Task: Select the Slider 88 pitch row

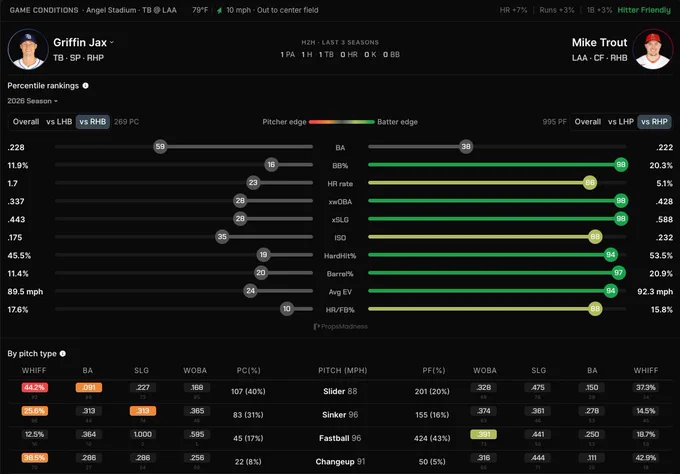Action: (x=340, y=392)
